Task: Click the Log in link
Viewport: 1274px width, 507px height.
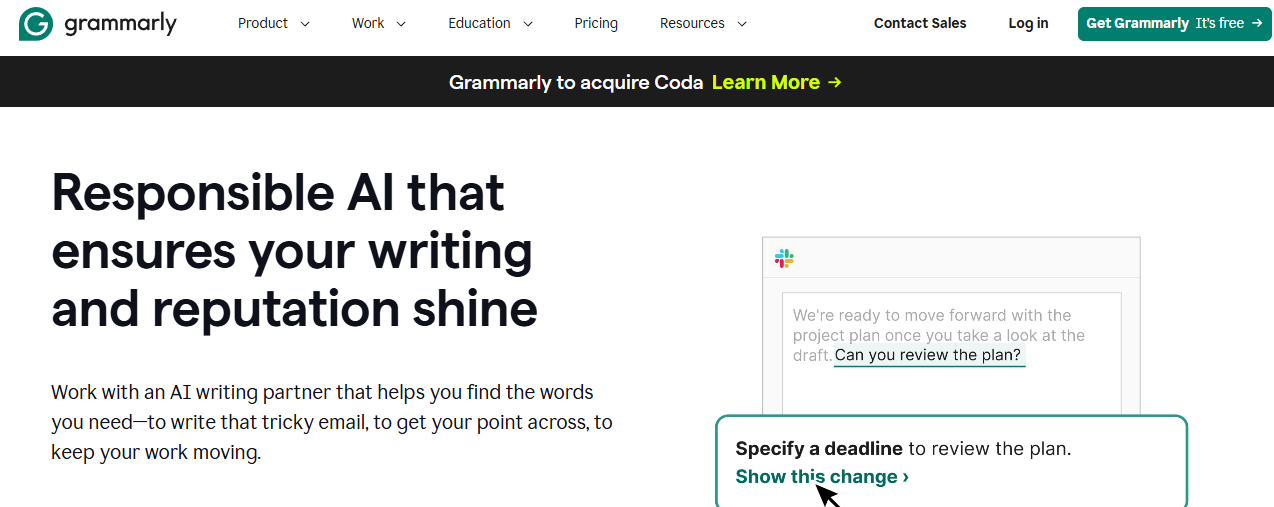Action: point(1028,23)
